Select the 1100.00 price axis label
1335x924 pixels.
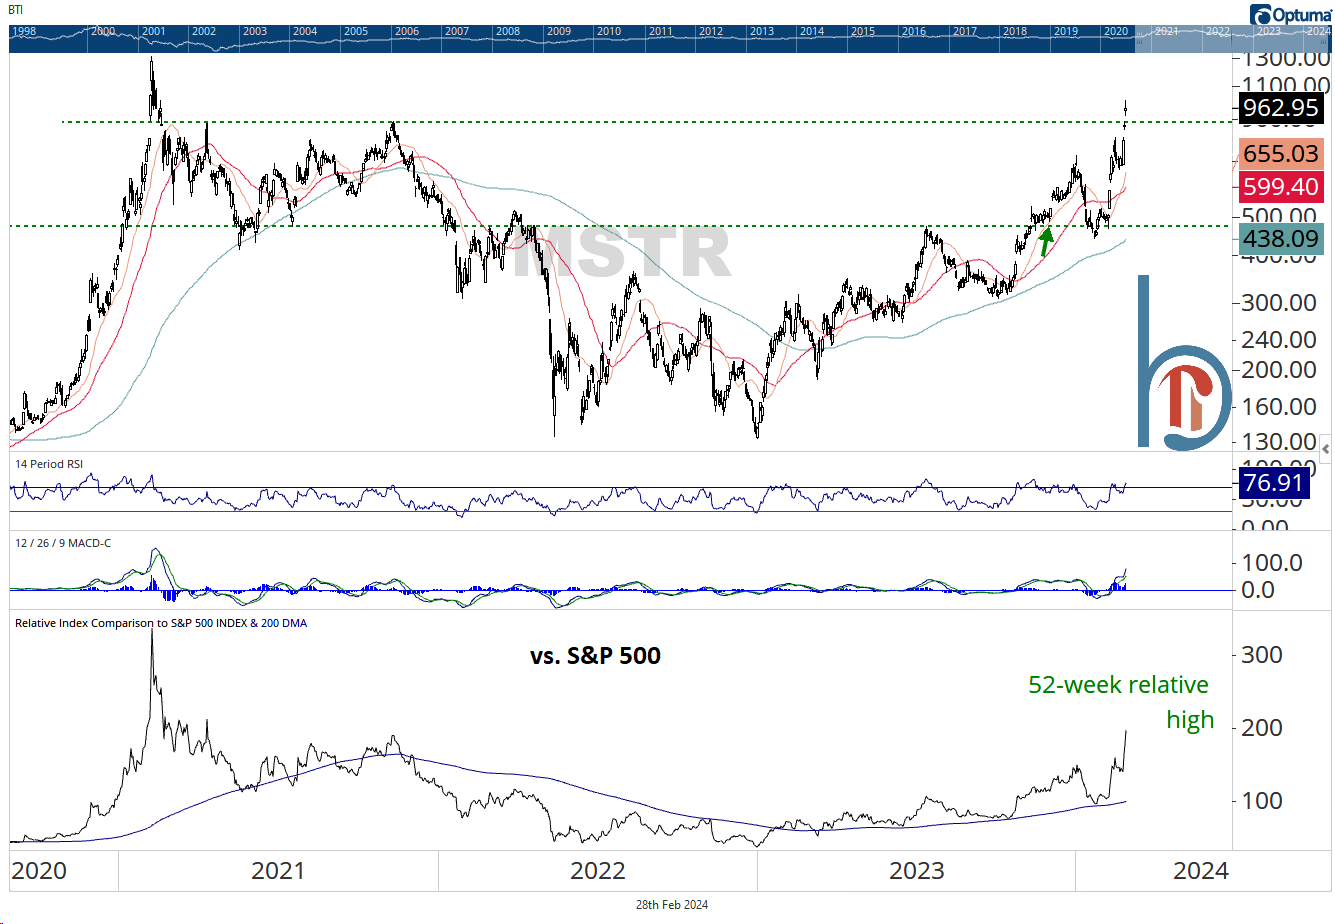(1286, 85)
